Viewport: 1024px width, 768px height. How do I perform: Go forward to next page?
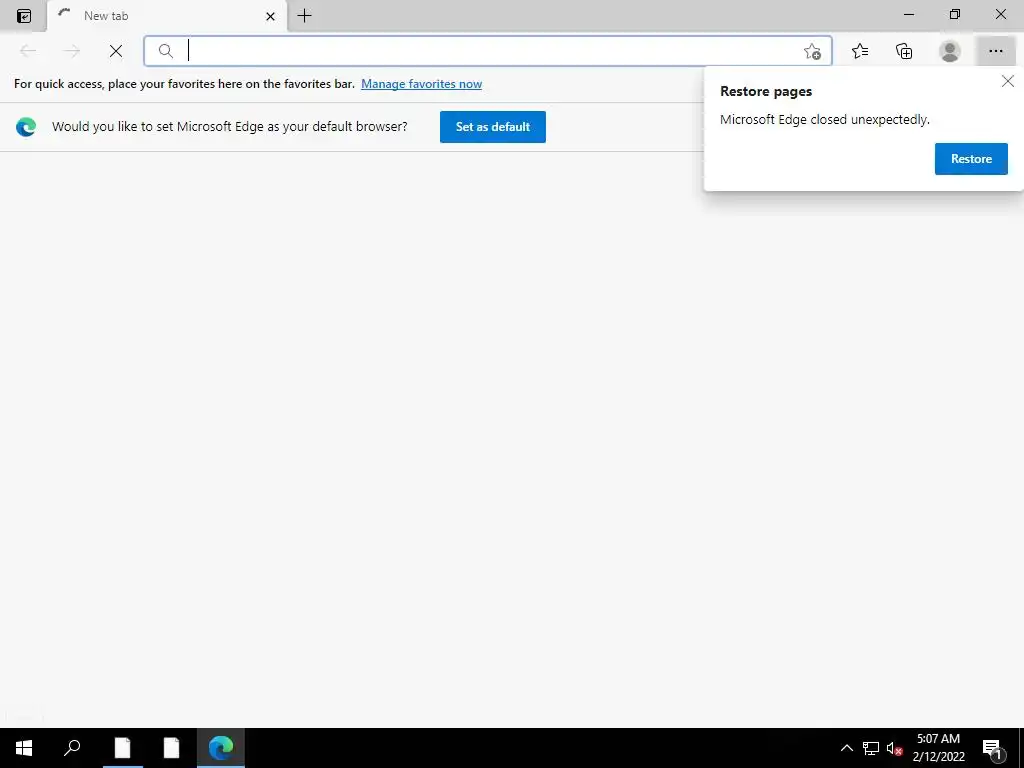tap(72, 51)
